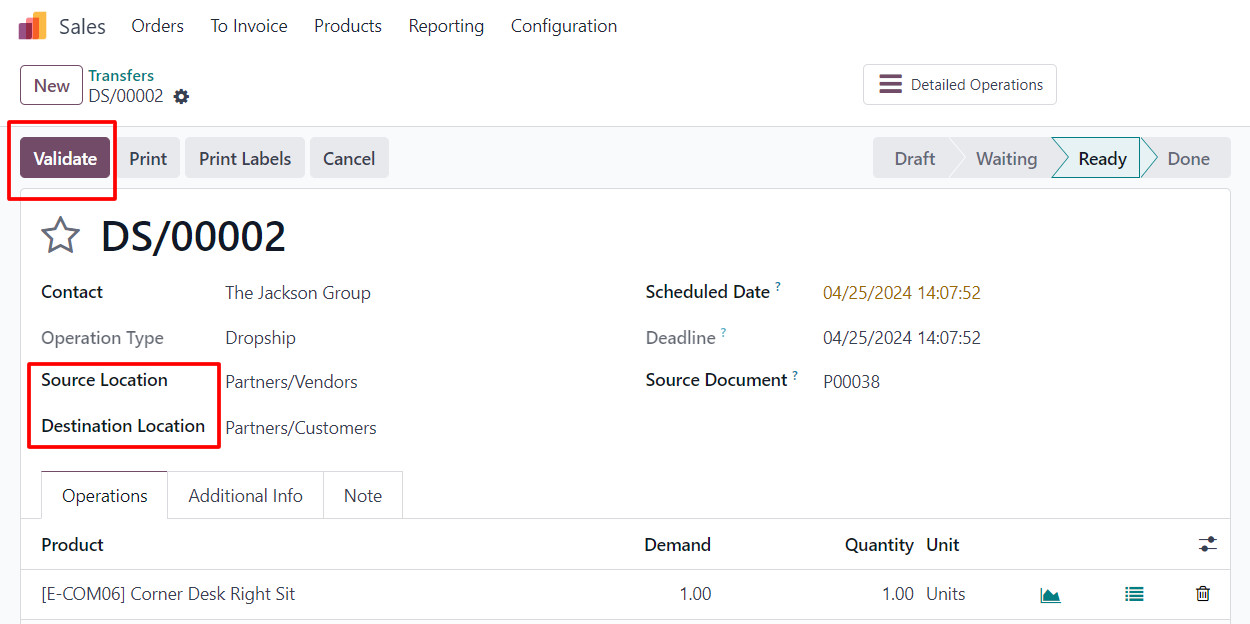
Task: Open detailed operations list icon on product row
Action: [1134, 594]
